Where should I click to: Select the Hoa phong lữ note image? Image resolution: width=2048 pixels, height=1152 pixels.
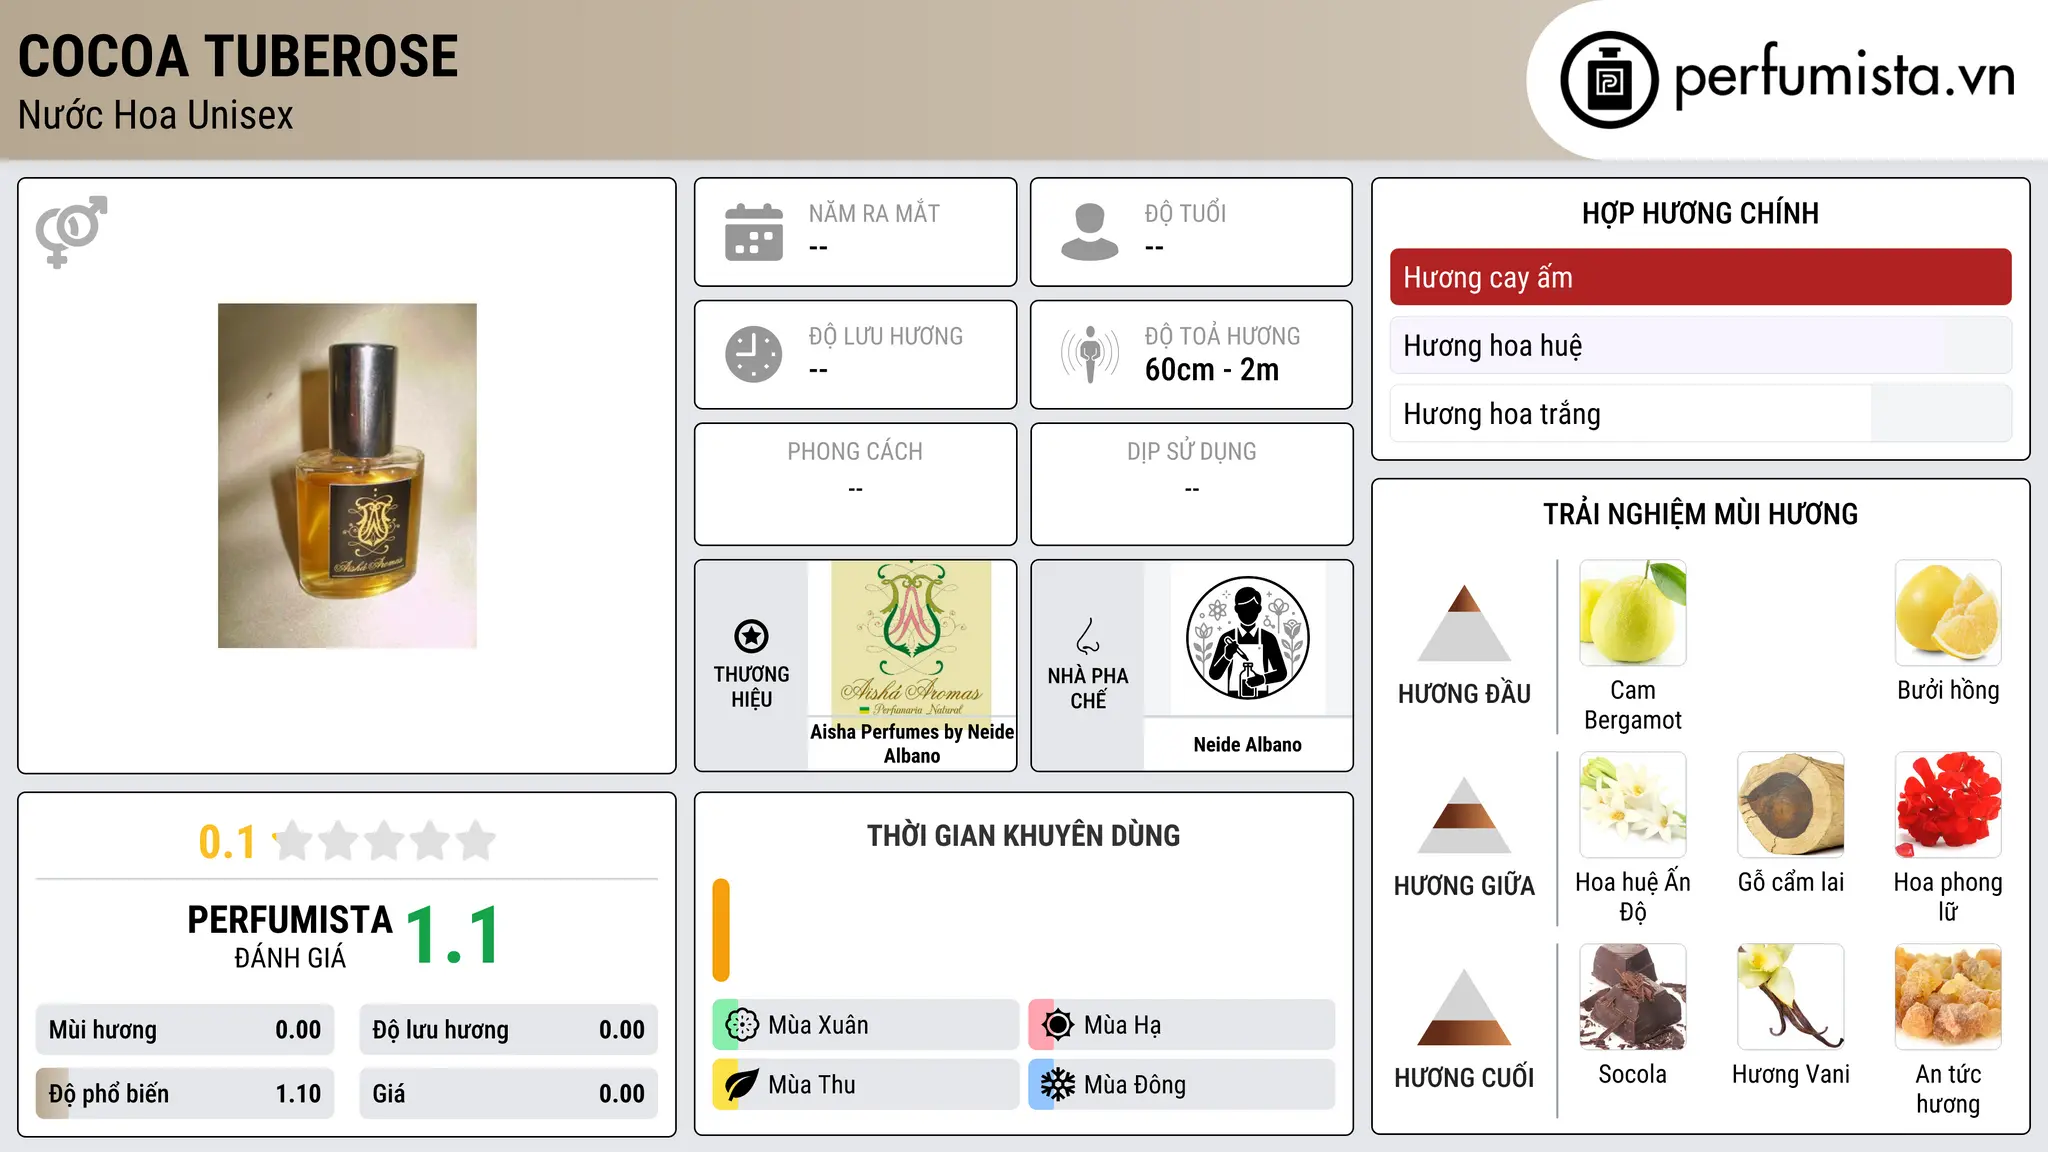pyautogui.click(x=1948, y=805)
